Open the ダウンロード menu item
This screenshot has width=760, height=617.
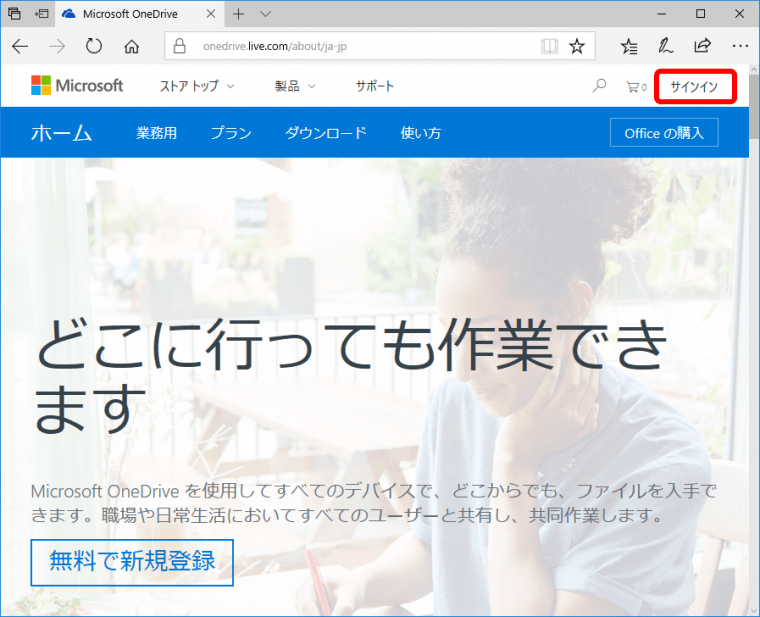pos(326,133)
